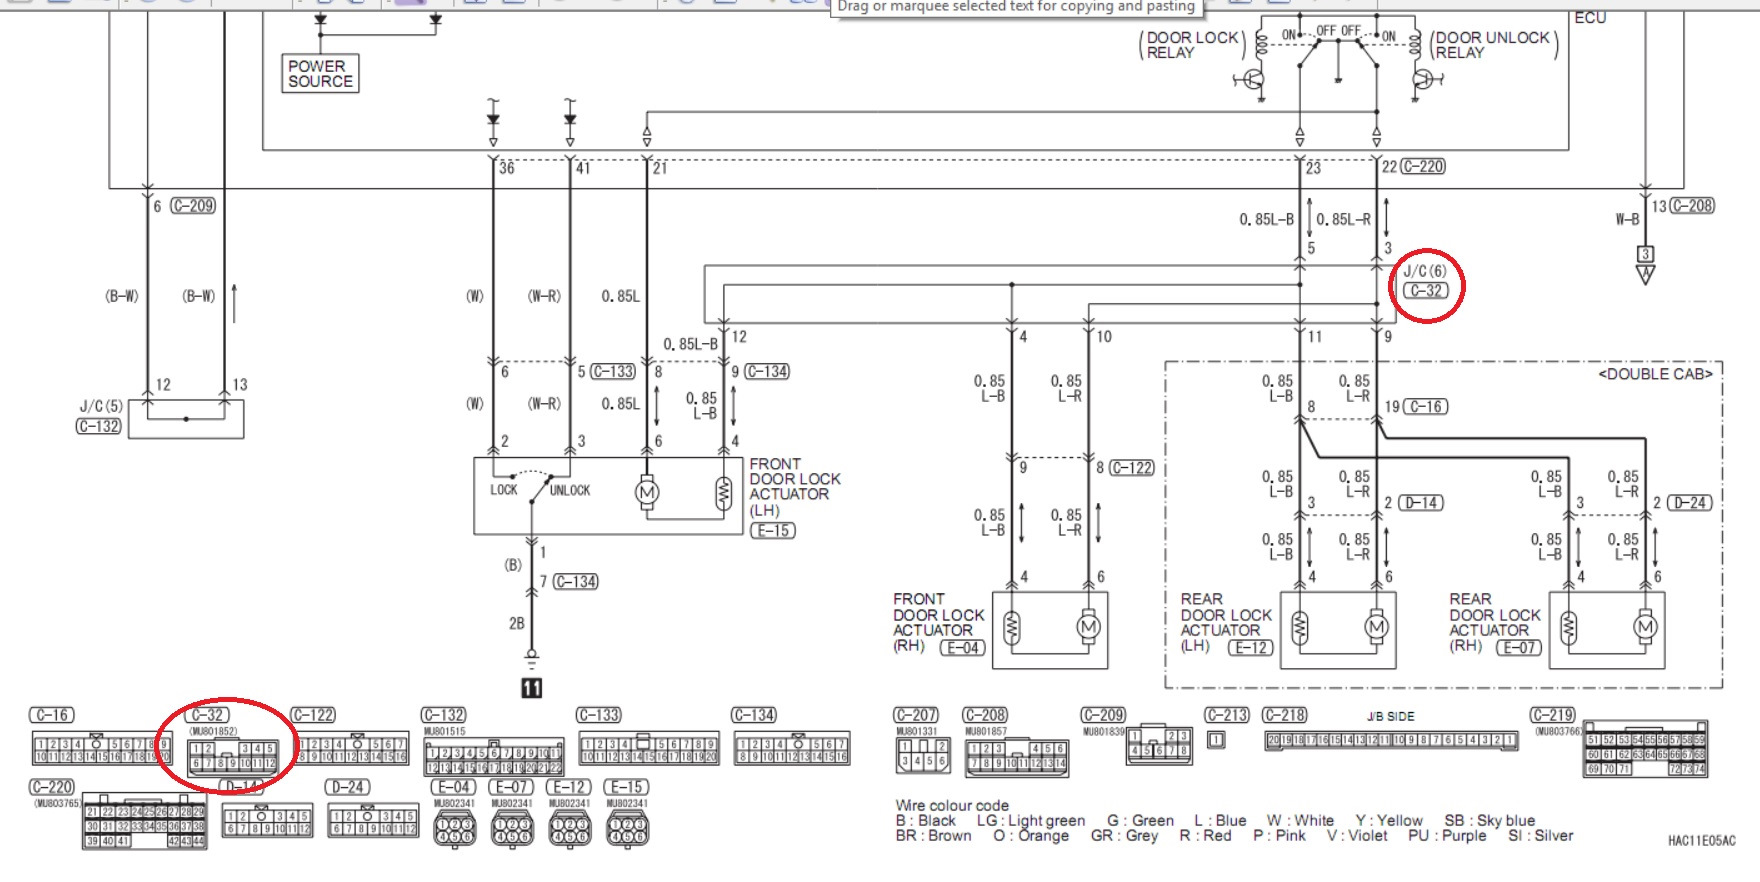The image size is (1760, 882).
Task: Select the DOOR UNLOCK RELAY label
Action: pyautogui.click(x=1492, y=45)
